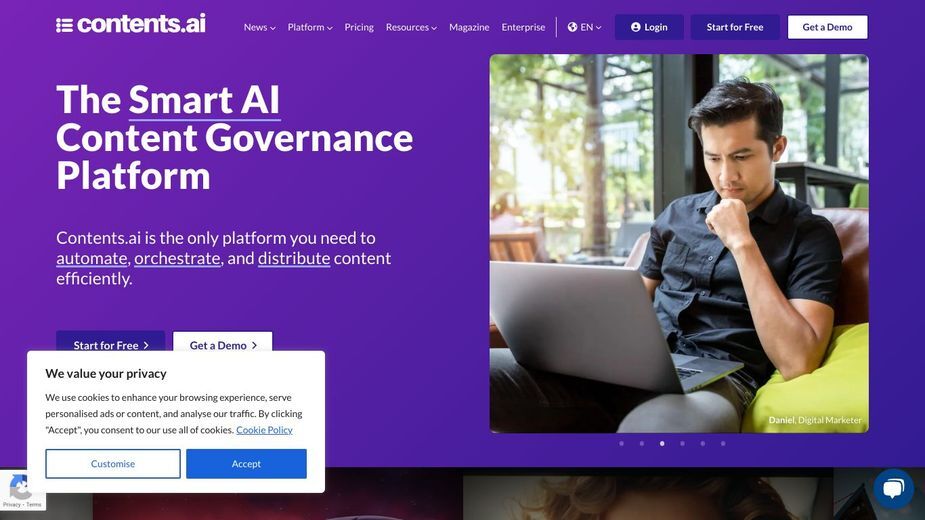Click arrow on hero Get a Demo button
The image size is (925, 520).
click(x=254, y=345)
